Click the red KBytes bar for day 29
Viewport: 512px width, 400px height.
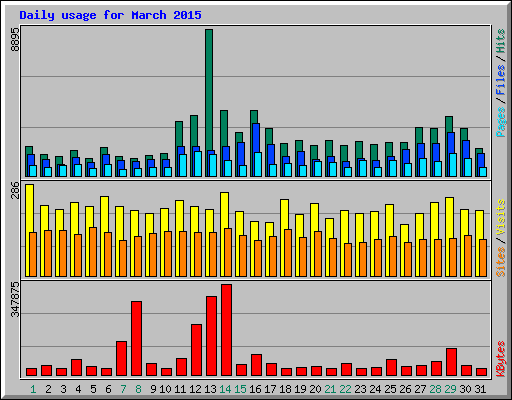(x=451, y=362)
